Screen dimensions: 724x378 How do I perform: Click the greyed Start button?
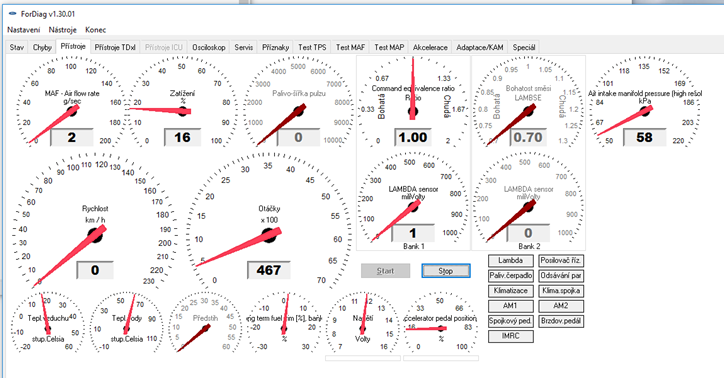(x=385, y=271)
